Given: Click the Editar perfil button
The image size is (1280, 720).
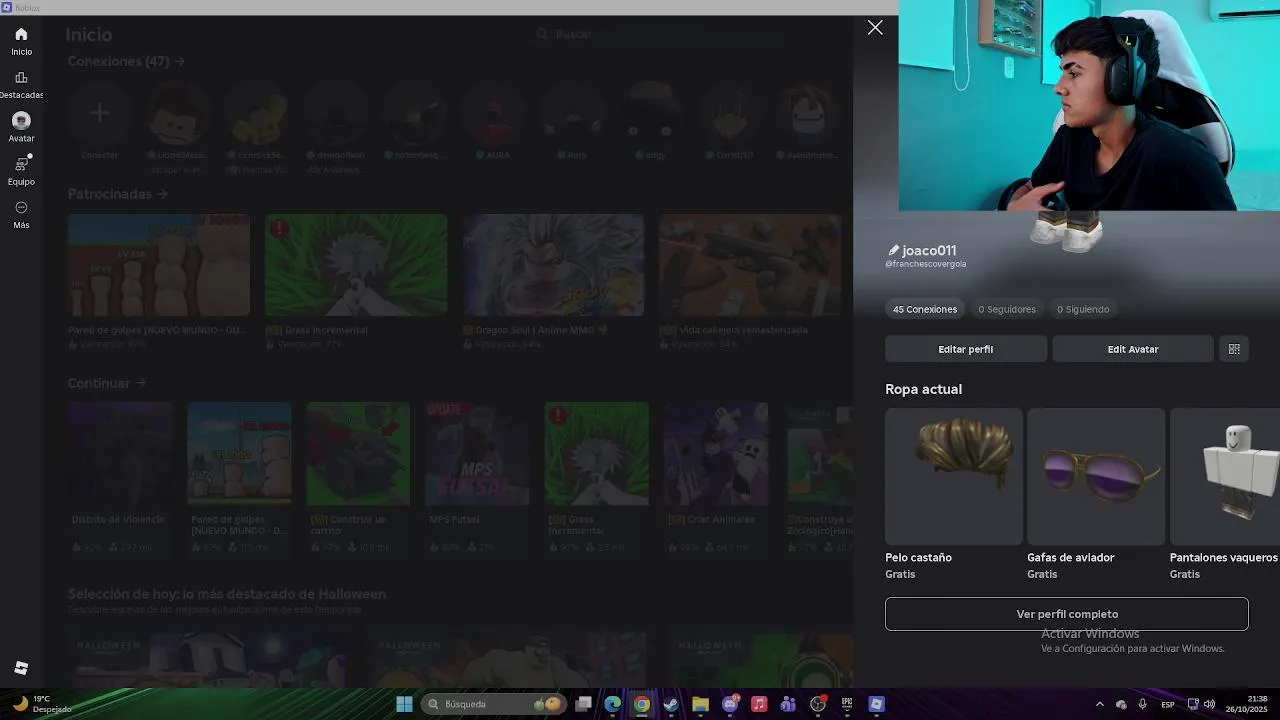Looking at the screenshot, I should (966, 349).
